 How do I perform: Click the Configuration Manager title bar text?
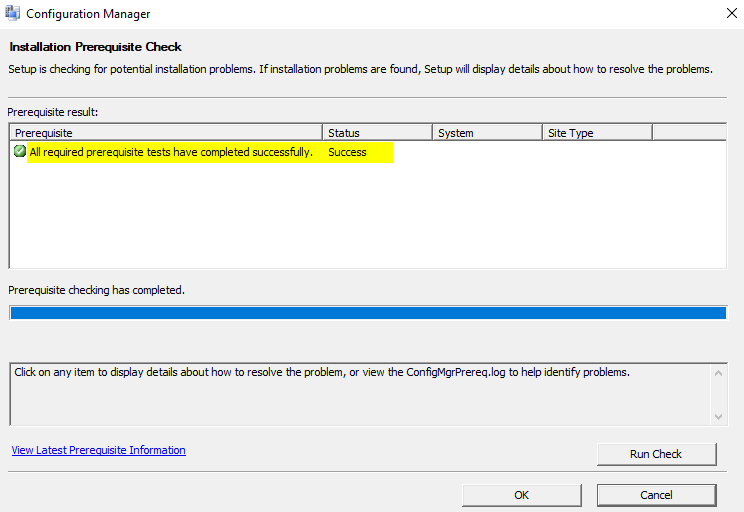tap(87, 15)
